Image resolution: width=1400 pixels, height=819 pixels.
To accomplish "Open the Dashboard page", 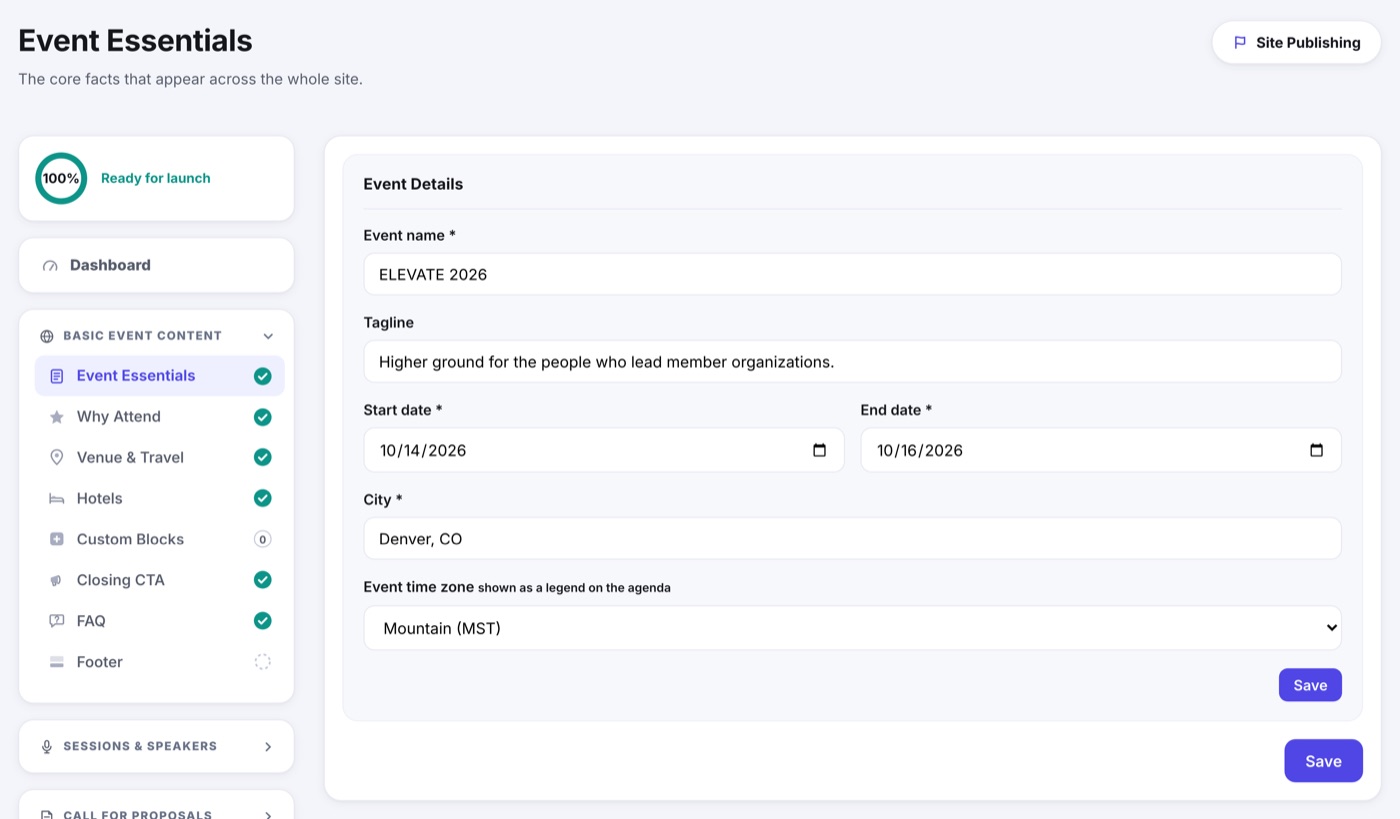I will [156, 265].
